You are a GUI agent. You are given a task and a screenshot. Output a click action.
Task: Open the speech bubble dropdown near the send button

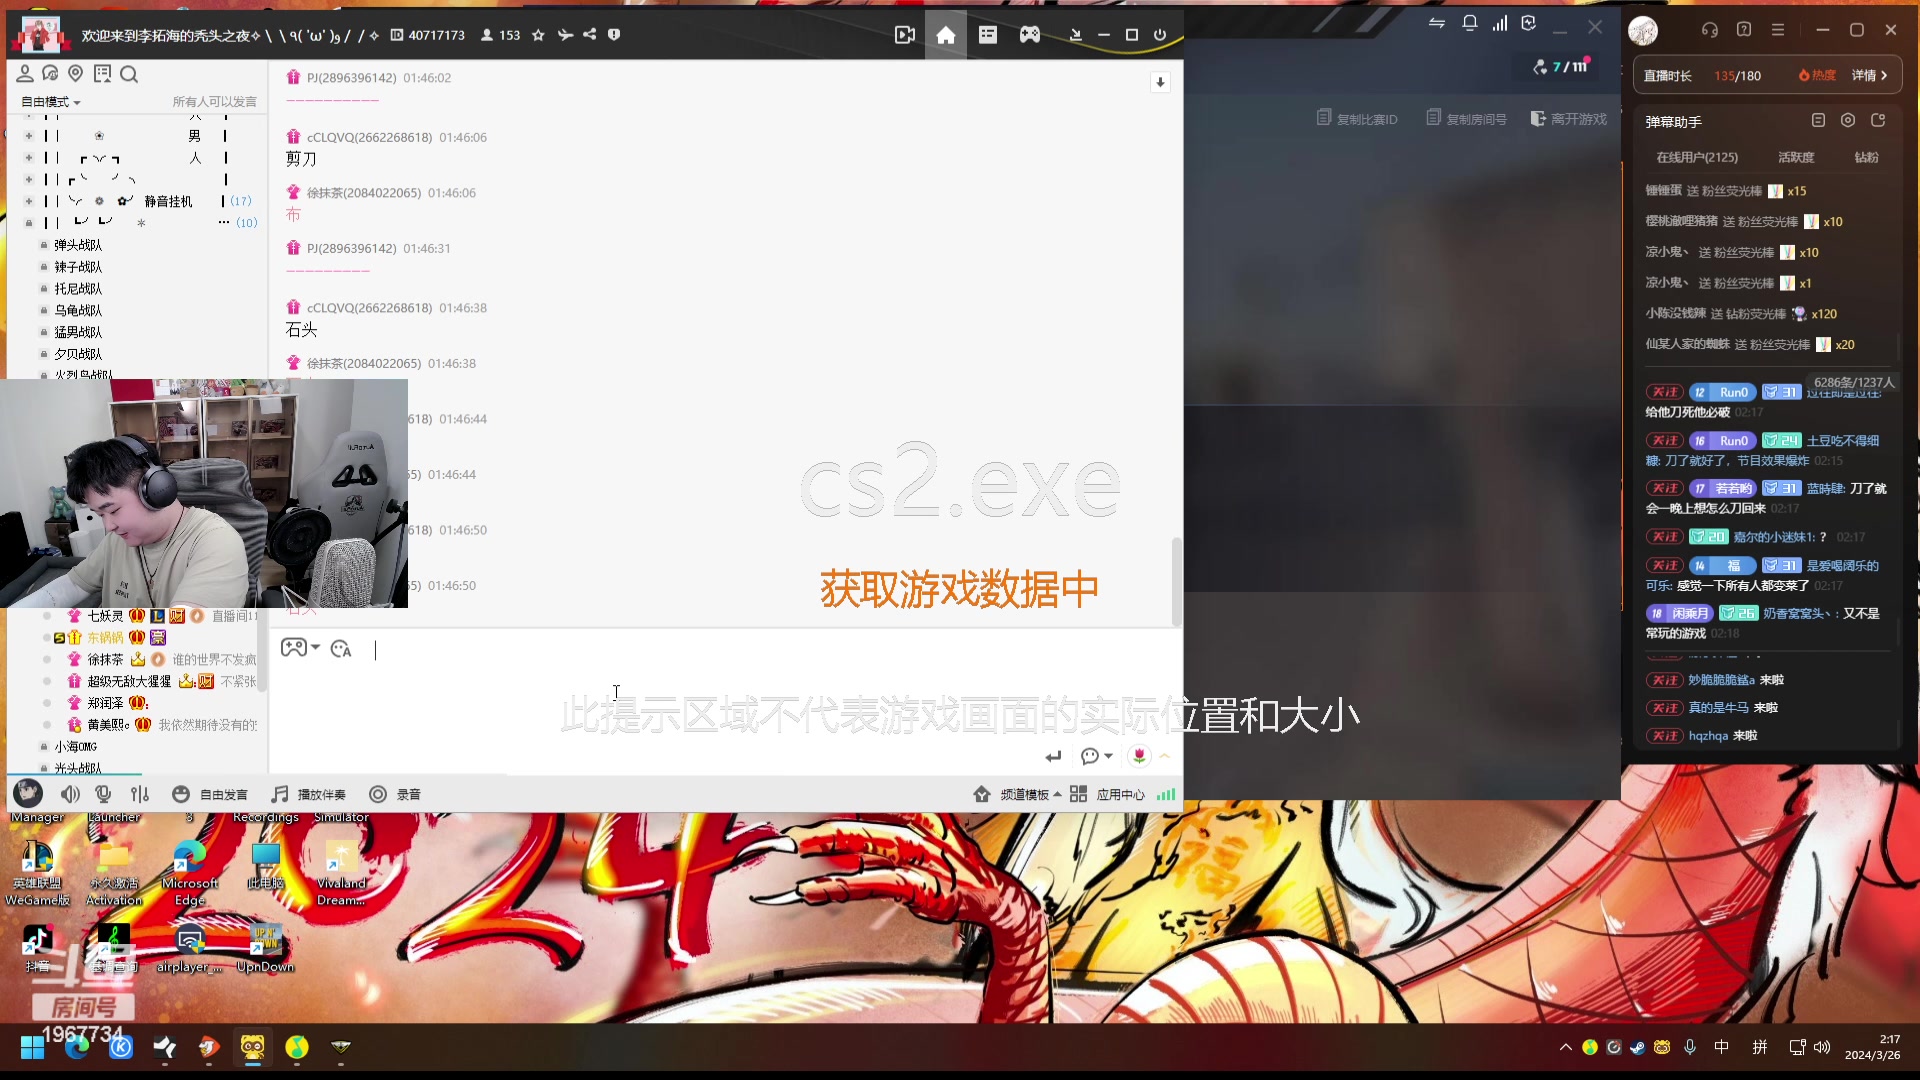click(x=1097, y=756)
